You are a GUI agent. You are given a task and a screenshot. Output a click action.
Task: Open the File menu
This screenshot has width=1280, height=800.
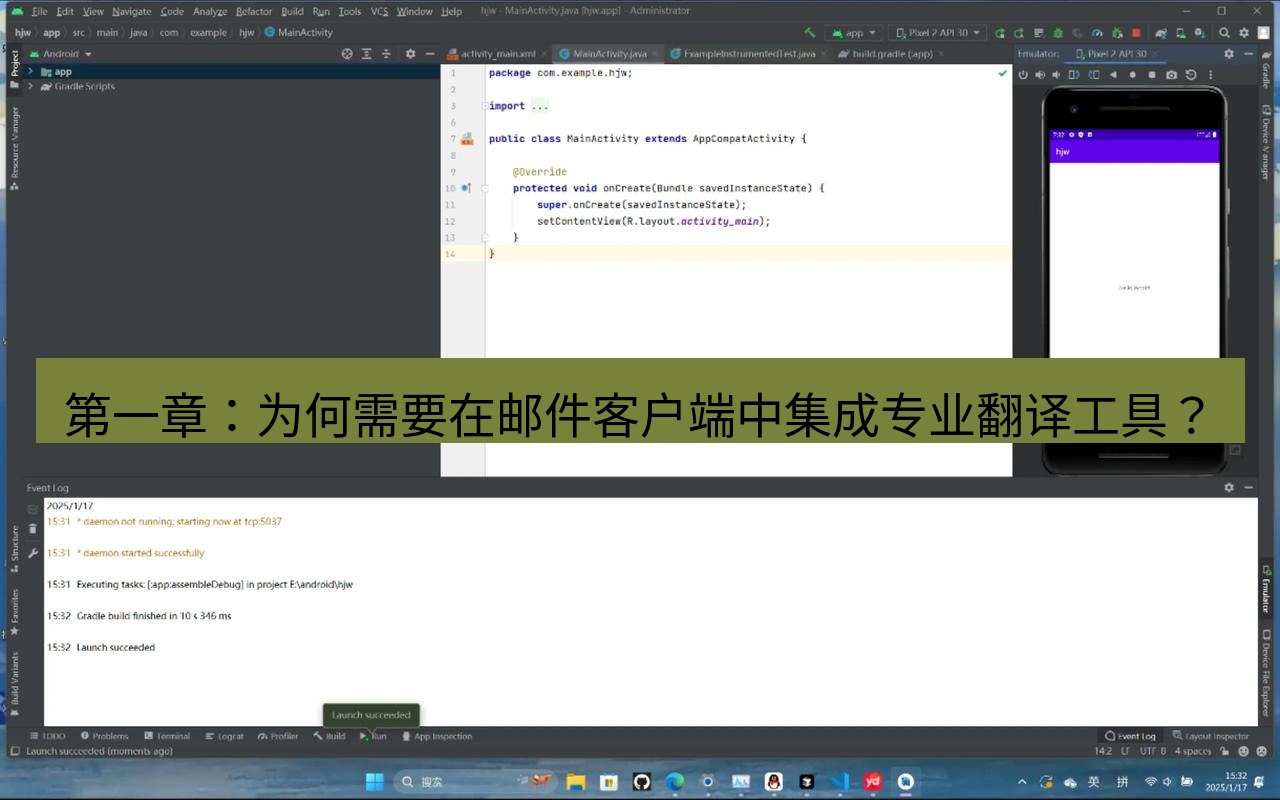coord(39,11)
